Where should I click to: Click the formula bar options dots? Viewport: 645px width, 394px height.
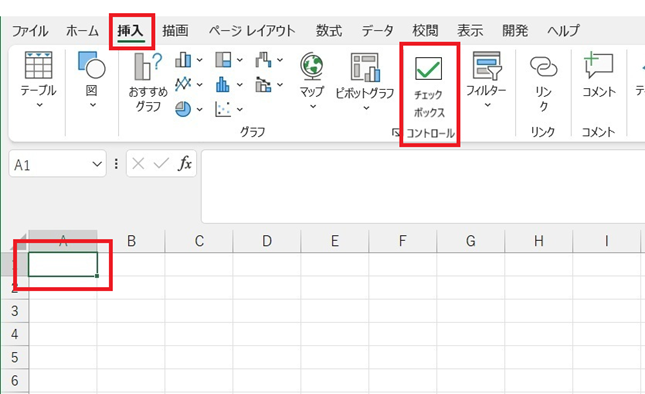tap(116, 164)
